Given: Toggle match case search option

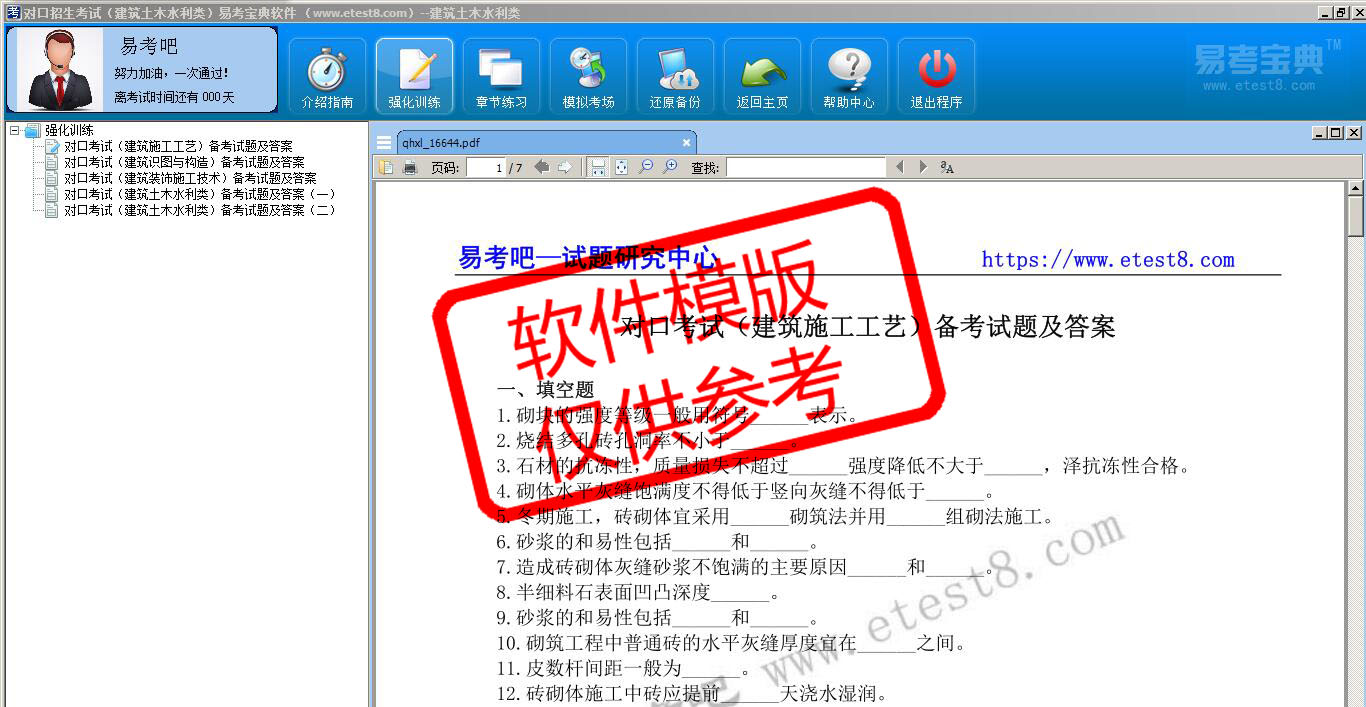Looking at the screenshot, I should (x=947, y=168).
